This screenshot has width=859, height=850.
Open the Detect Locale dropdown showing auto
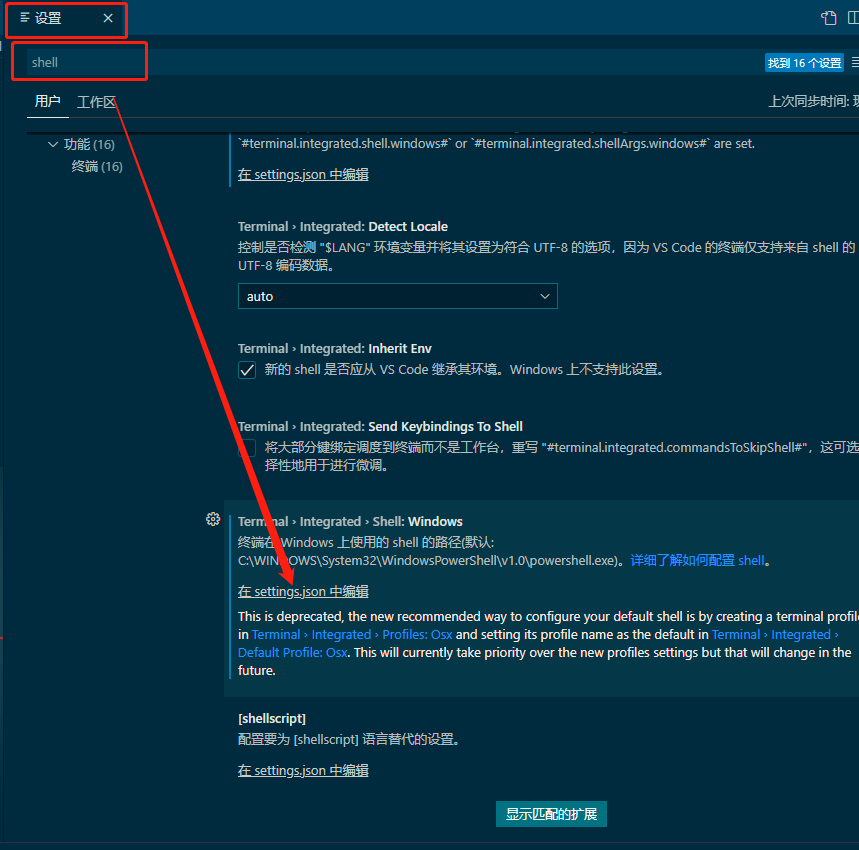click(397, 296)
